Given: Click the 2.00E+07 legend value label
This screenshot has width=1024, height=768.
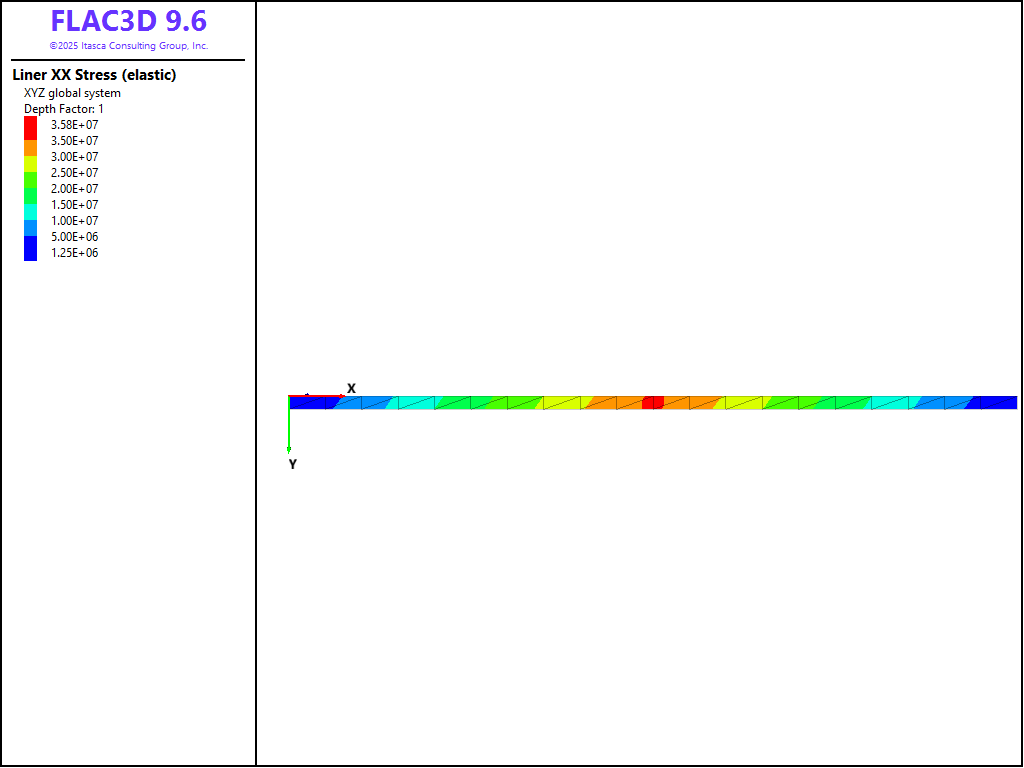Looking at the screenshot, I should 75,189.
